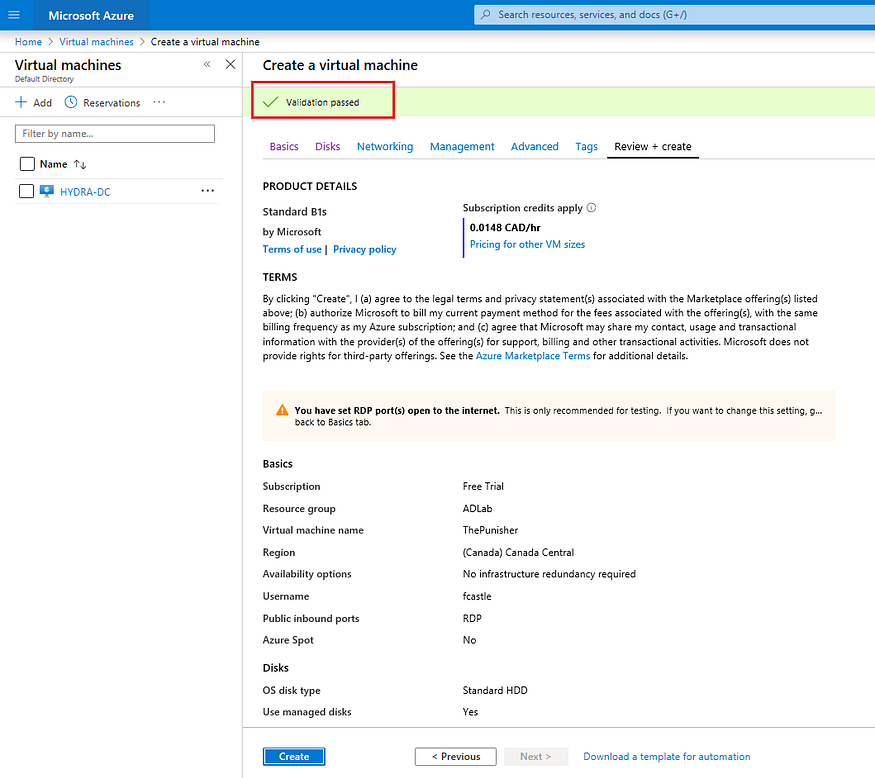Click the search icon in the top bar
Viewport: 875px width, 778px height.
click(489, 15)
